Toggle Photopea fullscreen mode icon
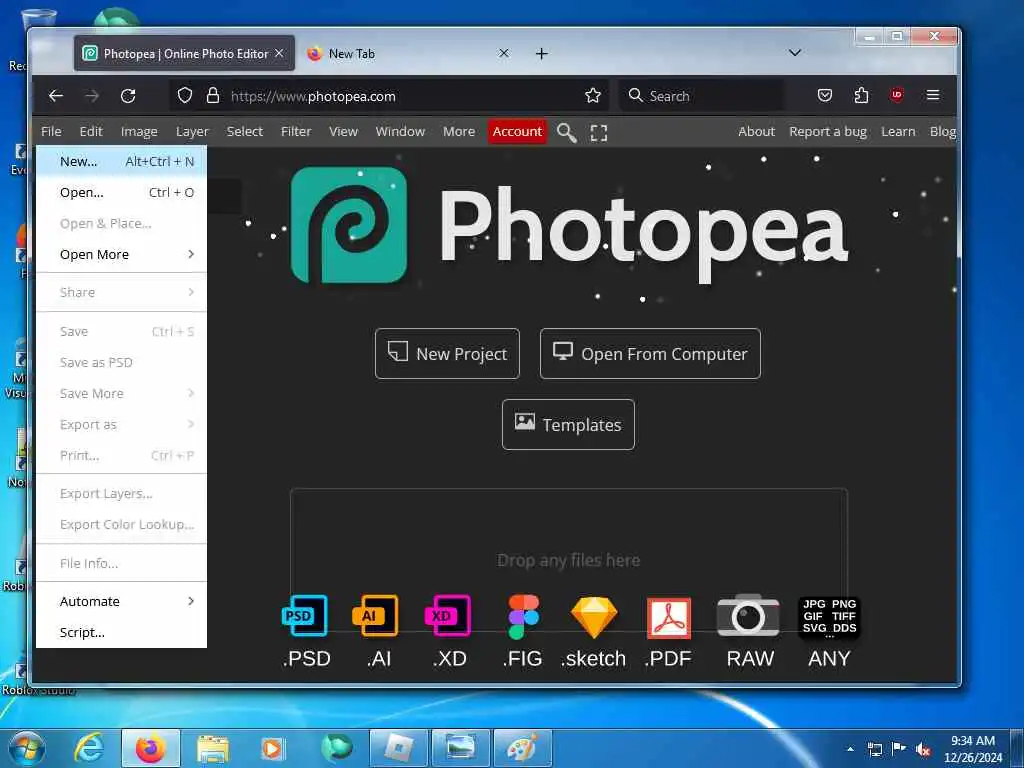This screenshot has width=1024, height=768. point(599,133)
